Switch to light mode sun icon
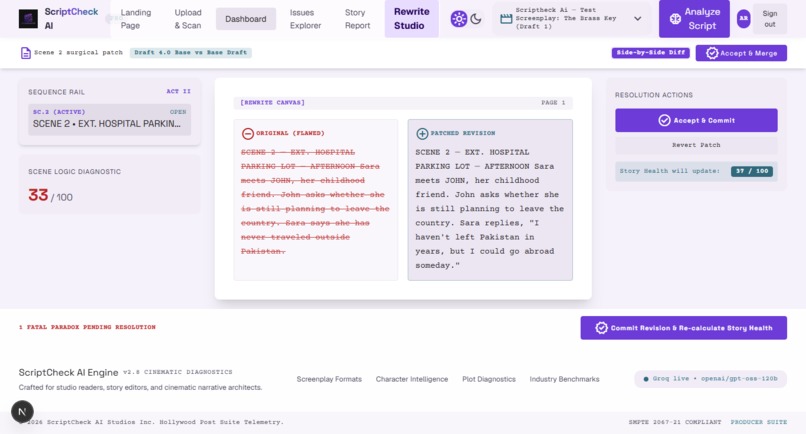The width and height of the screenshot is (806, 434). [459, 19]
